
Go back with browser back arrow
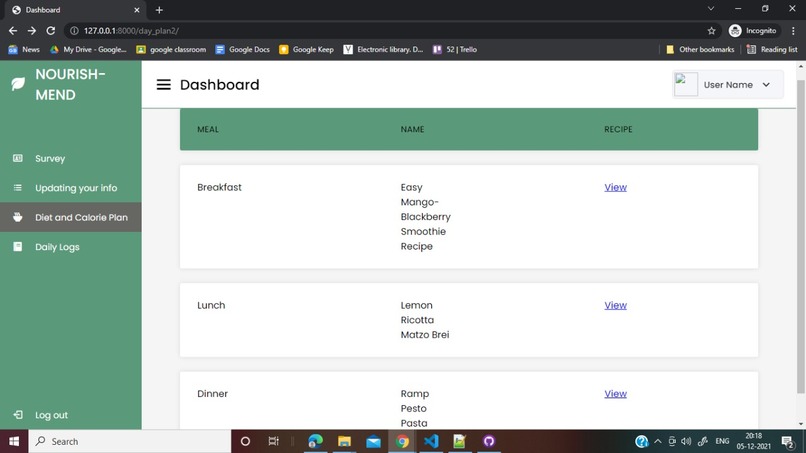click(x=13, y=31)
